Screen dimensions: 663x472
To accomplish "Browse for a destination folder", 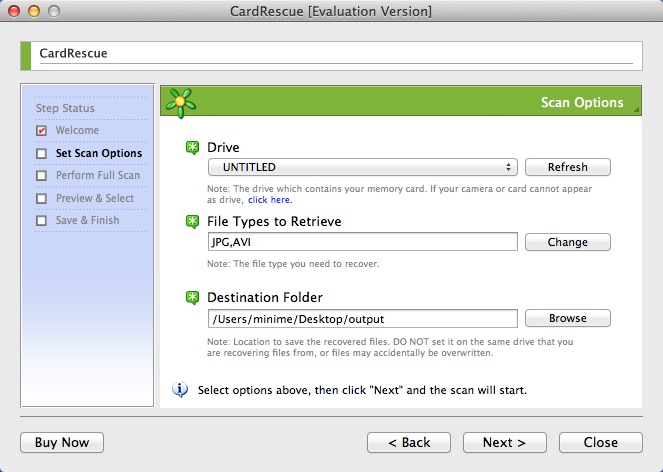I will click(567, 319).
